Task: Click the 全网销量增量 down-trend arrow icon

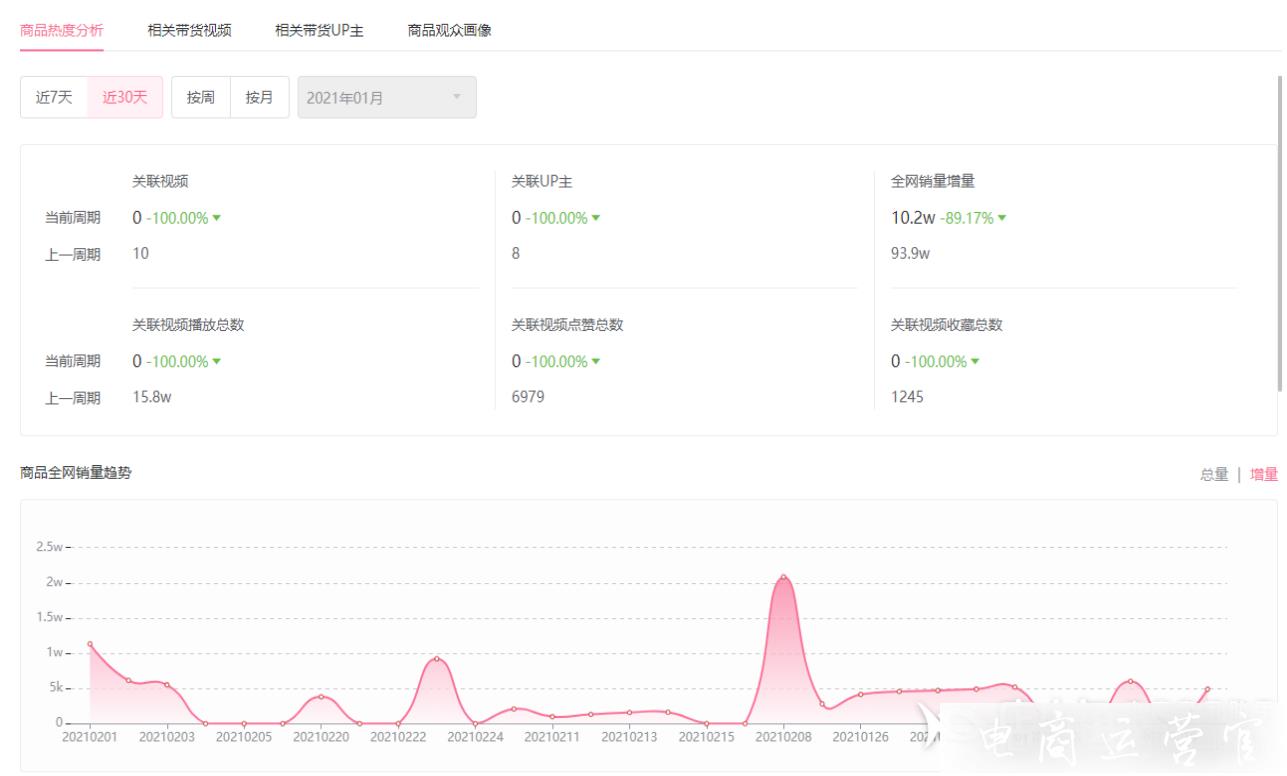Action: (1002, 218)
